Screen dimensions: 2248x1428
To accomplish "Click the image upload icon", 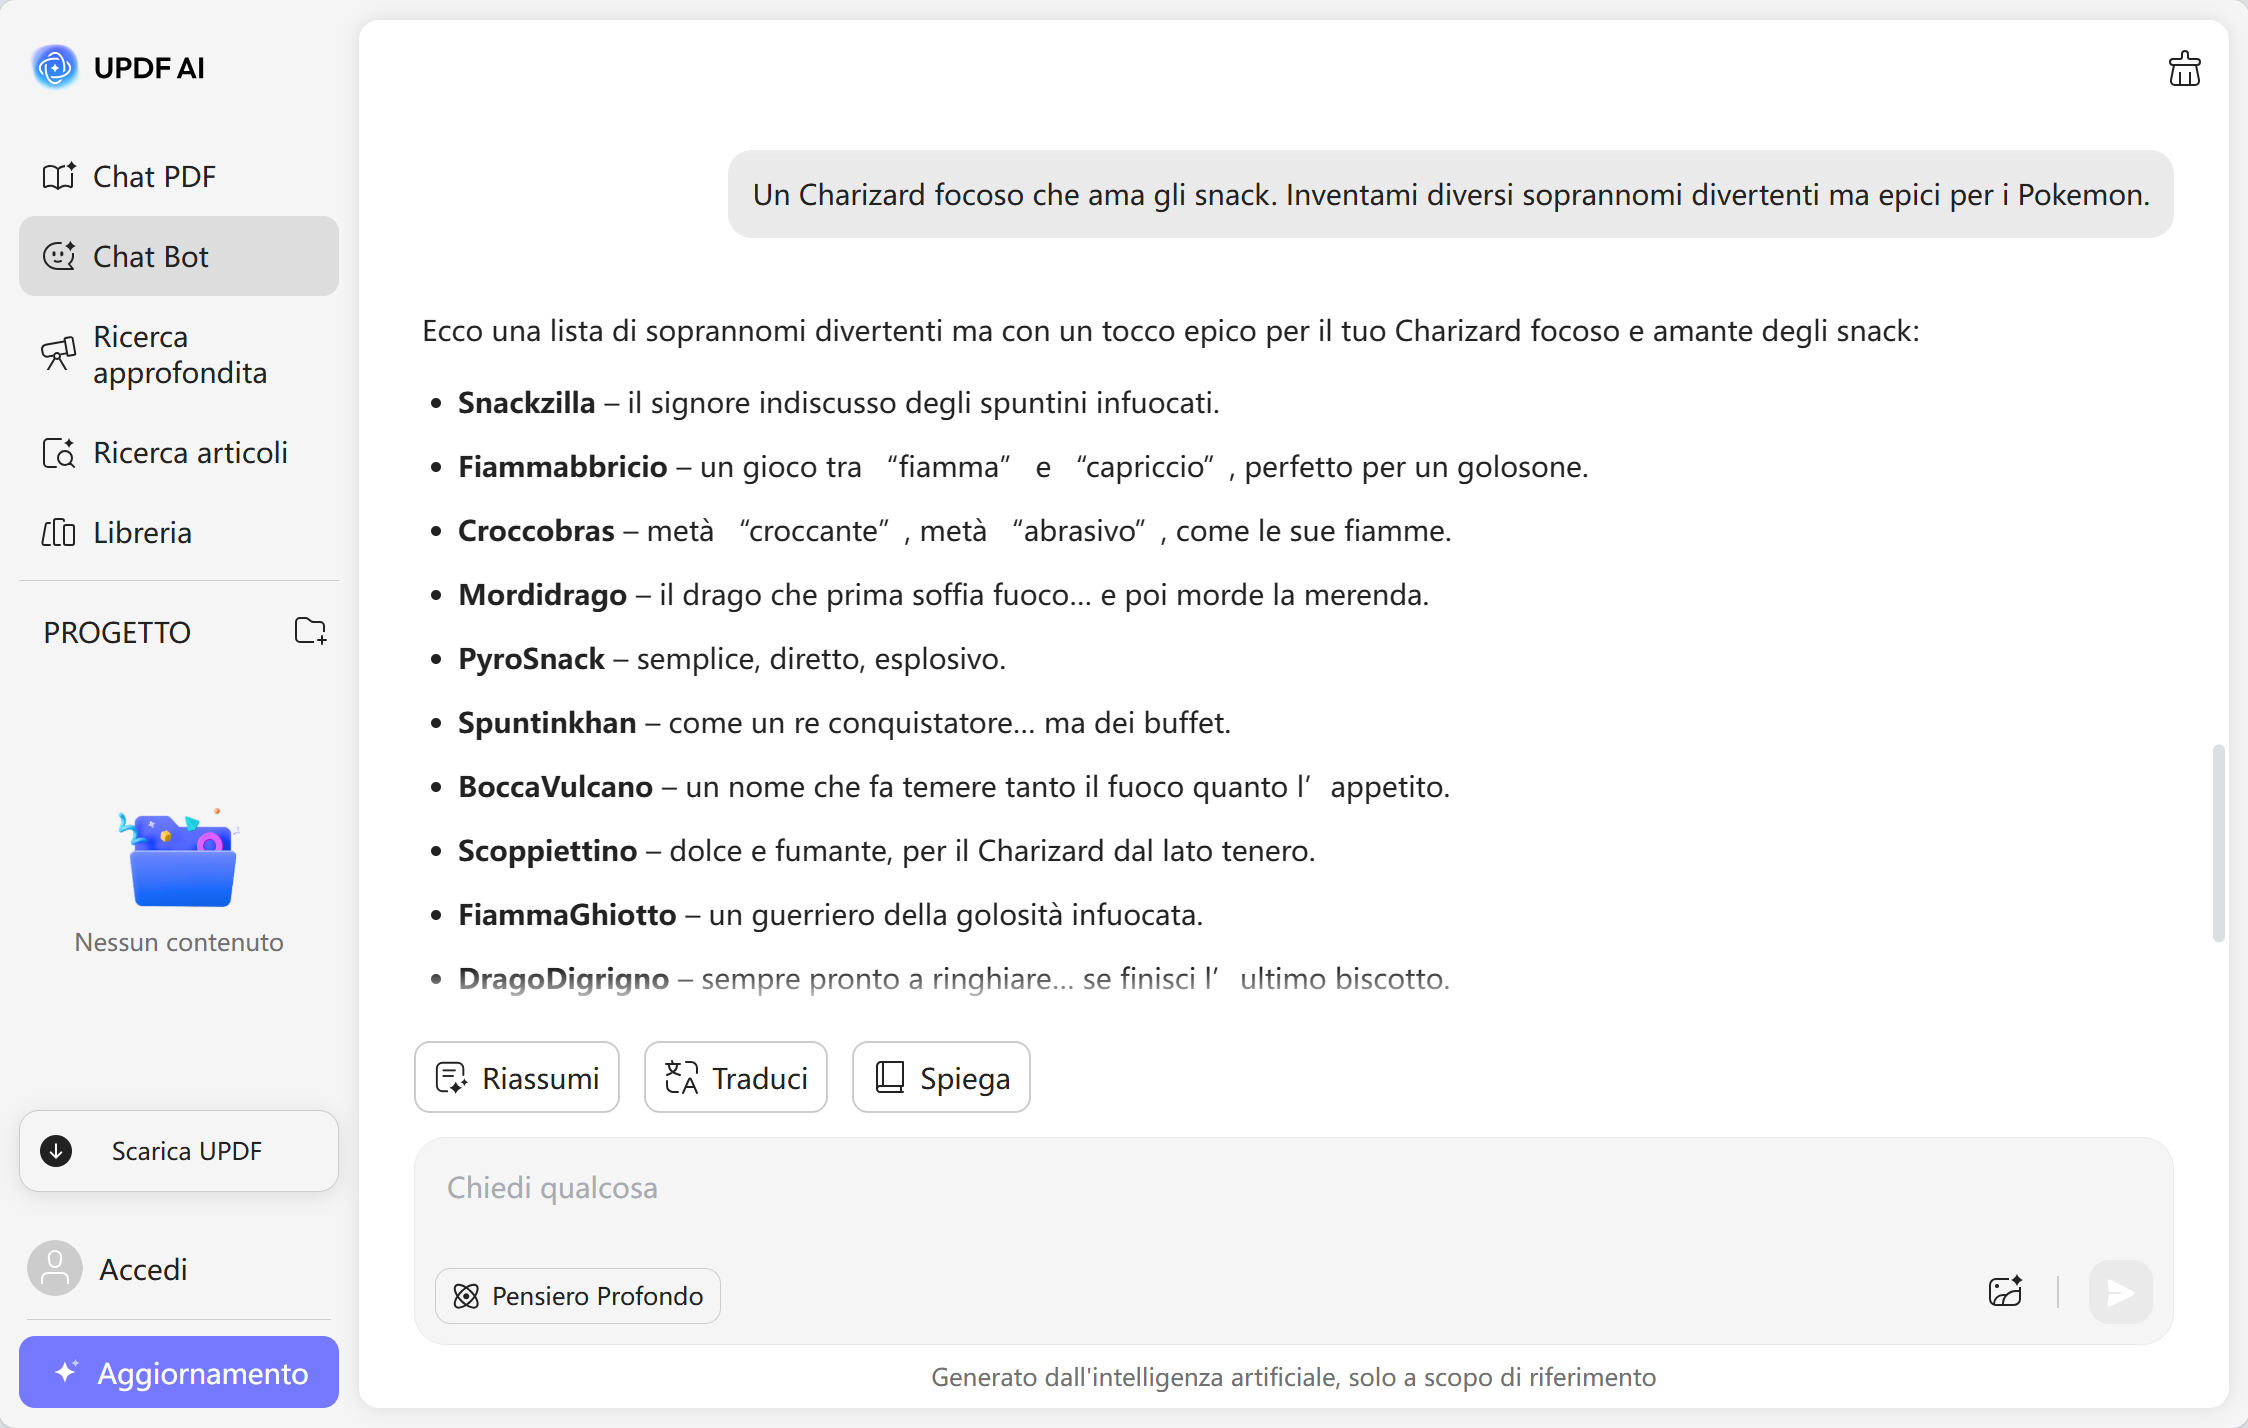I will pyautogui.click(x=2005, y=1292).
